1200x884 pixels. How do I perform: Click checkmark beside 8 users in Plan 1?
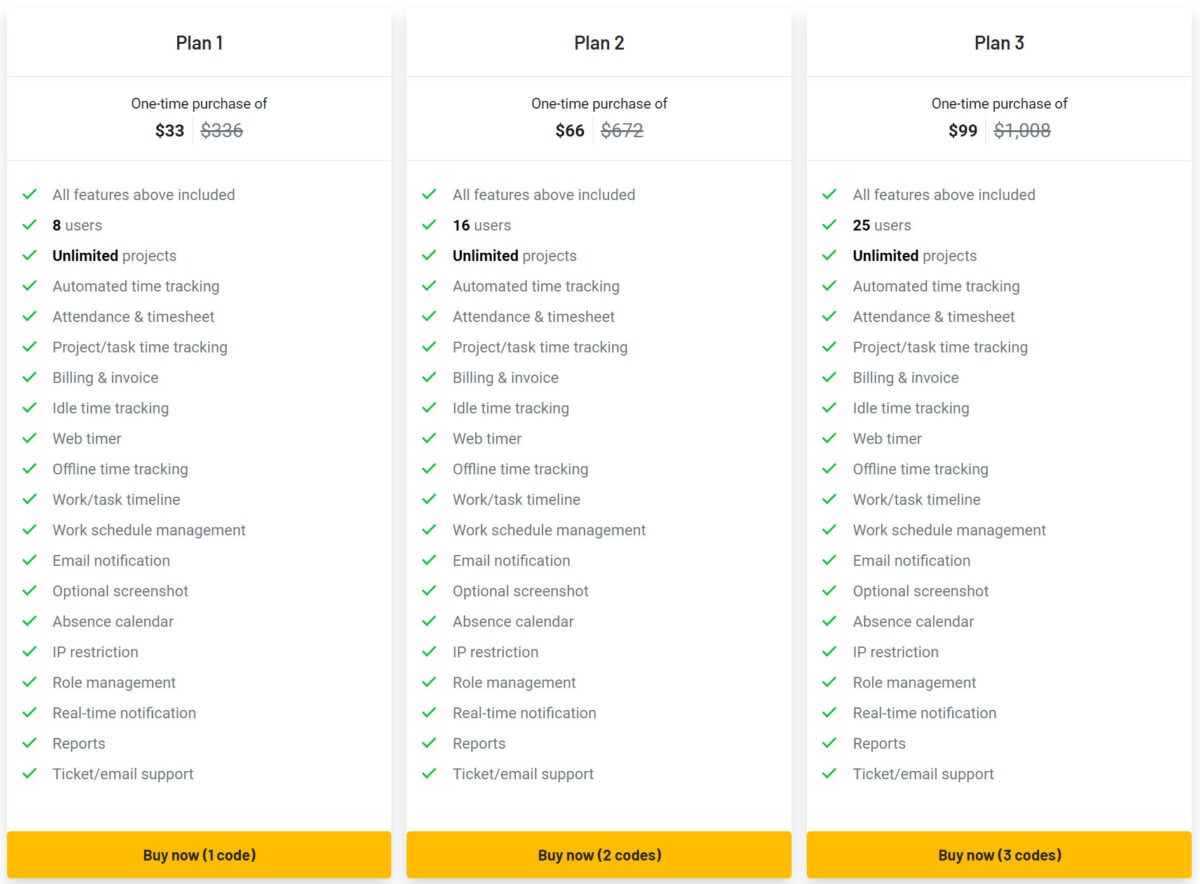pos(30,225)
